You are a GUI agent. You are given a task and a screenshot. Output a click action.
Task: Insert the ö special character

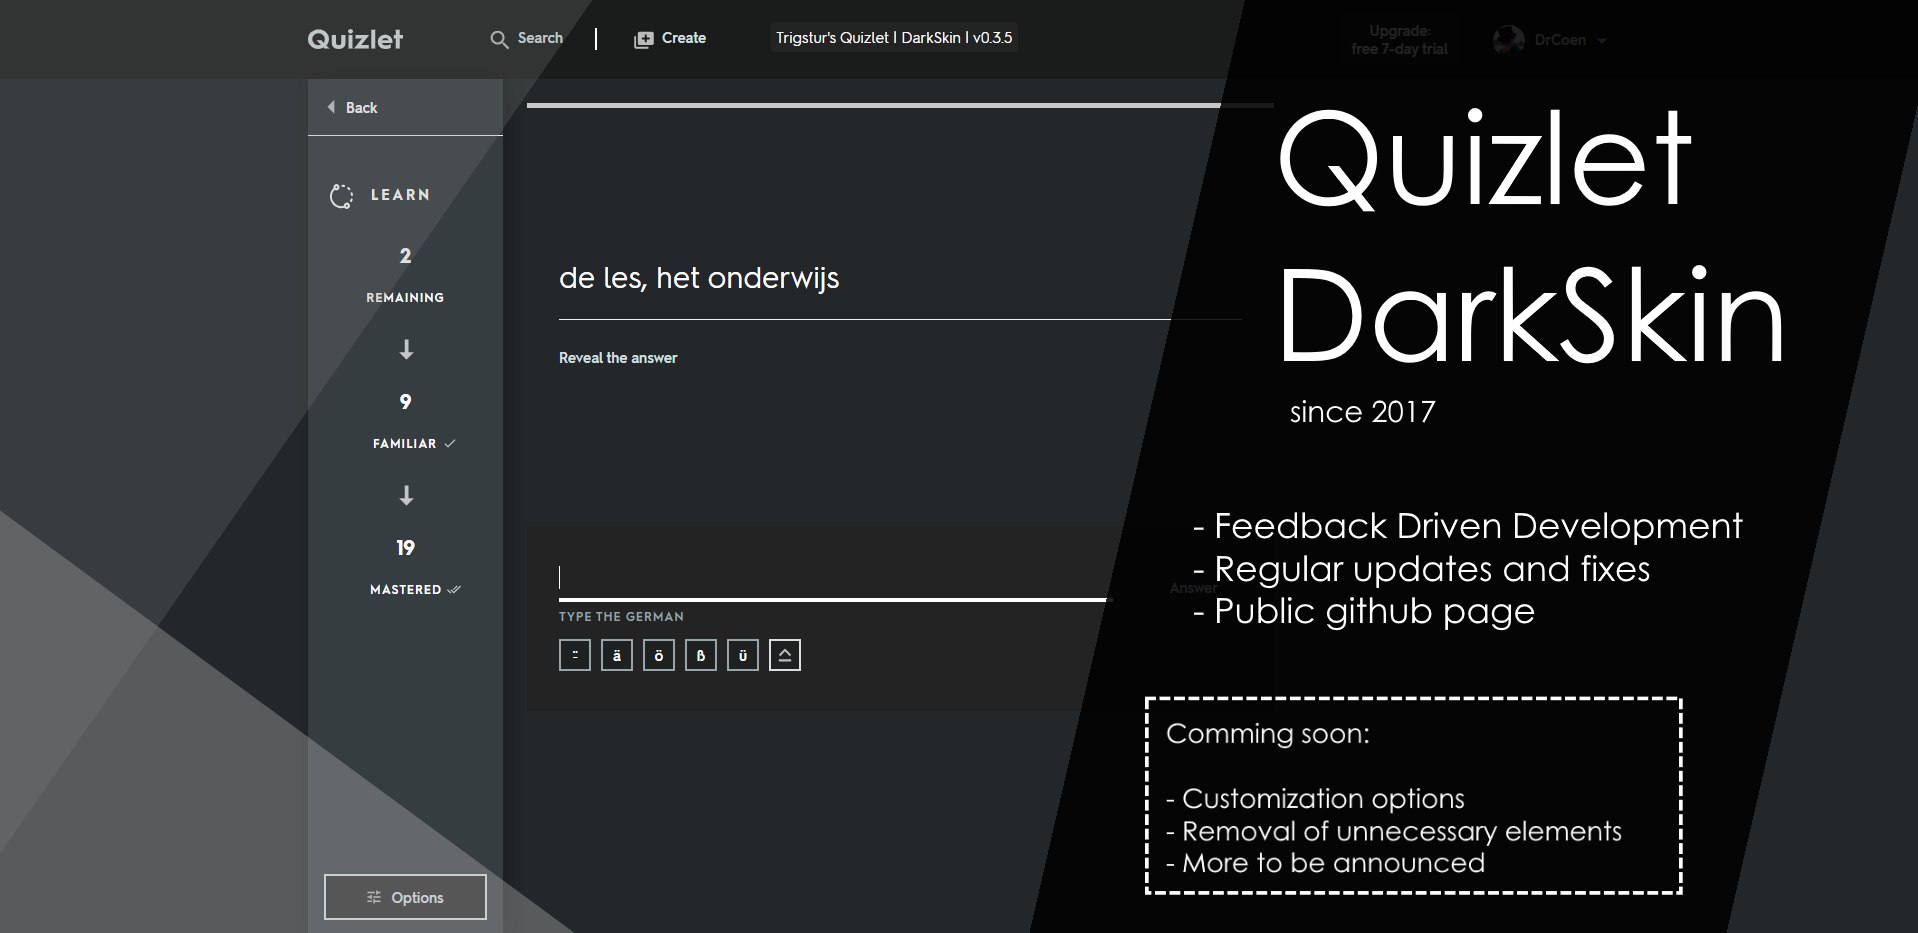click(658, 655)
